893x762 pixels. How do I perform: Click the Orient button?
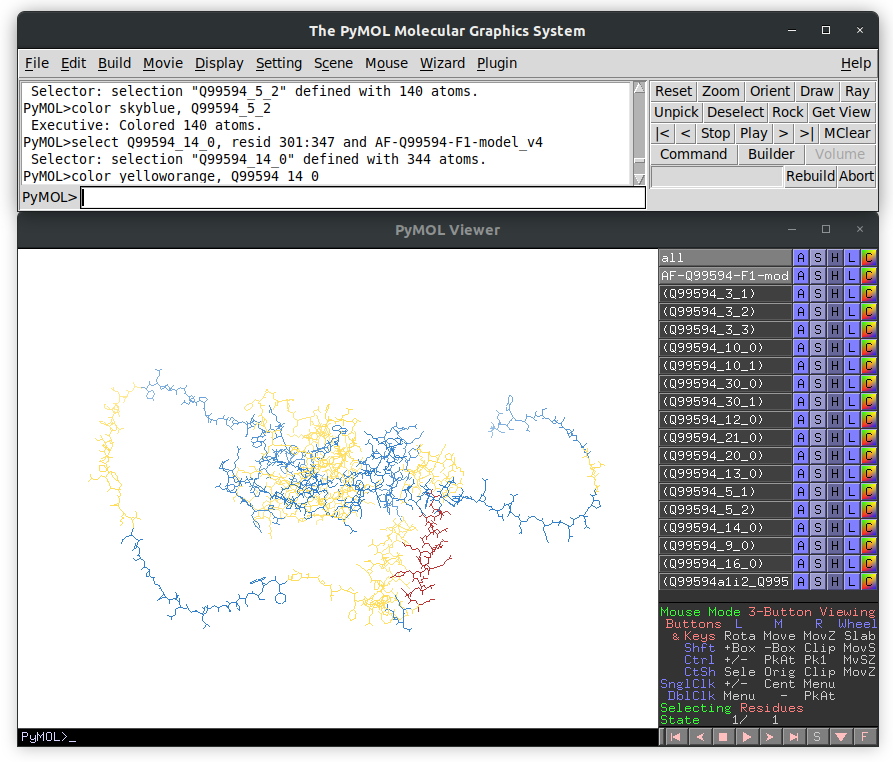click(770, 91)
